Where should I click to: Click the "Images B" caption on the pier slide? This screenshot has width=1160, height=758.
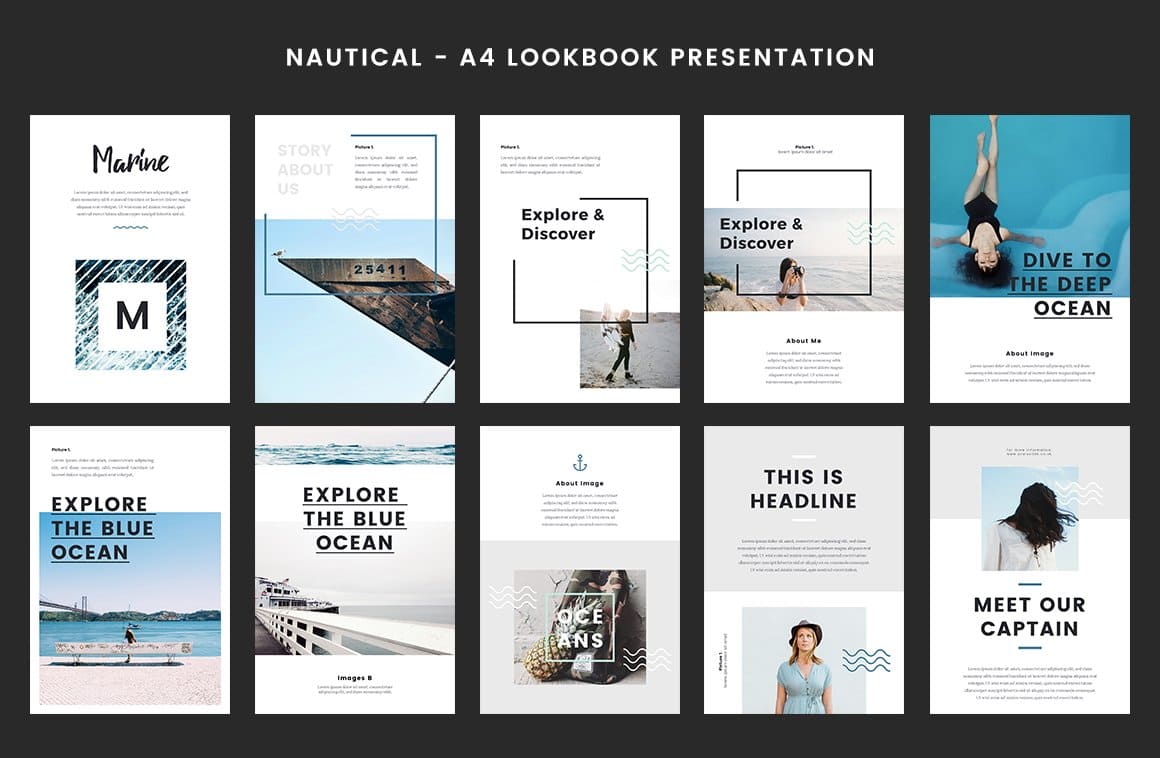click(352, 676)
